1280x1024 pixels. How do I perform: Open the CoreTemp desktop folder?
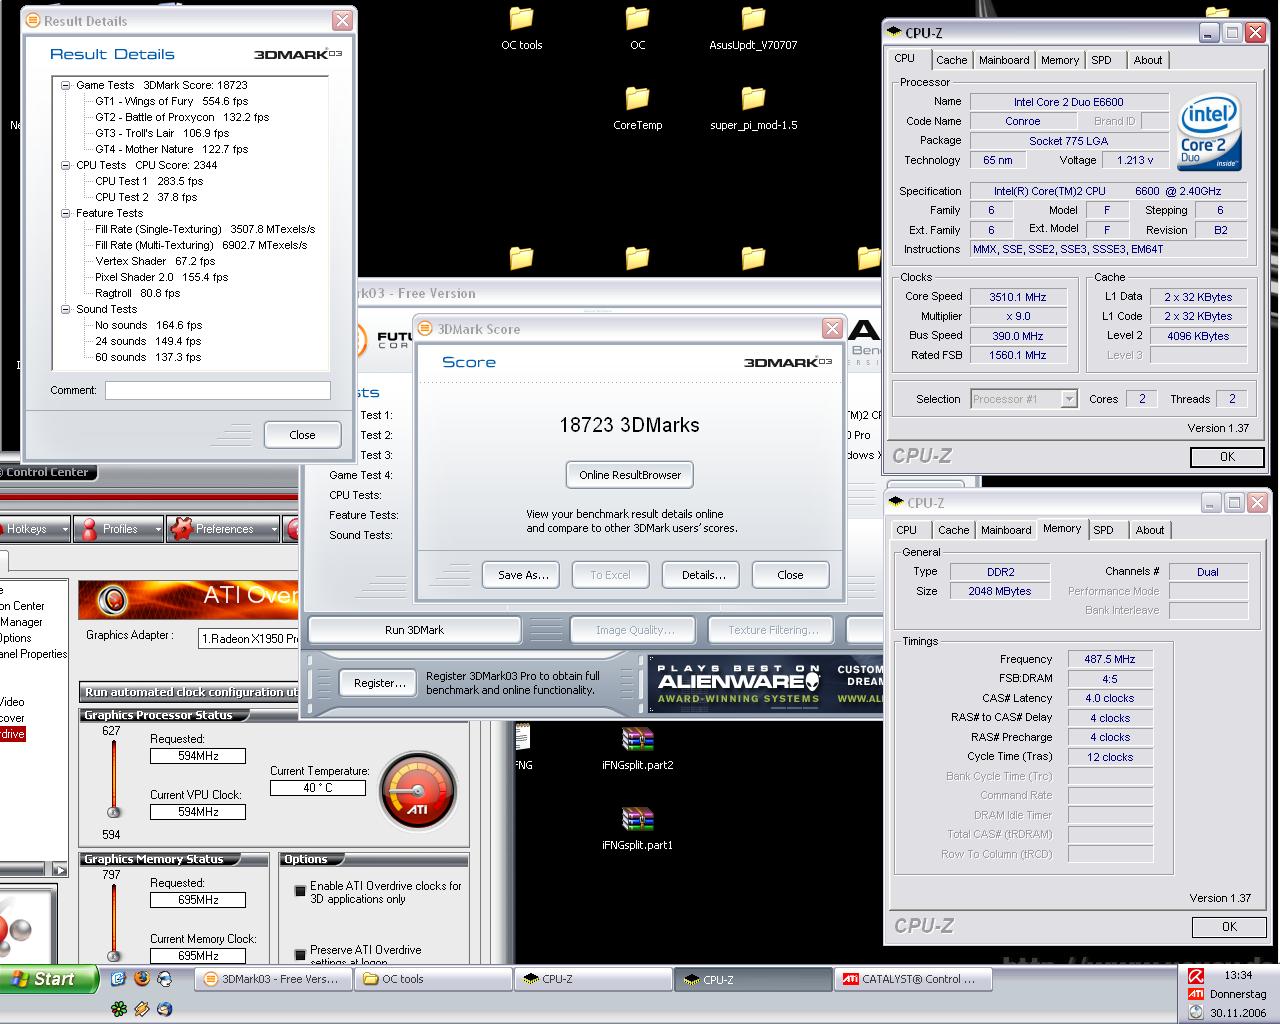(637, 107)
